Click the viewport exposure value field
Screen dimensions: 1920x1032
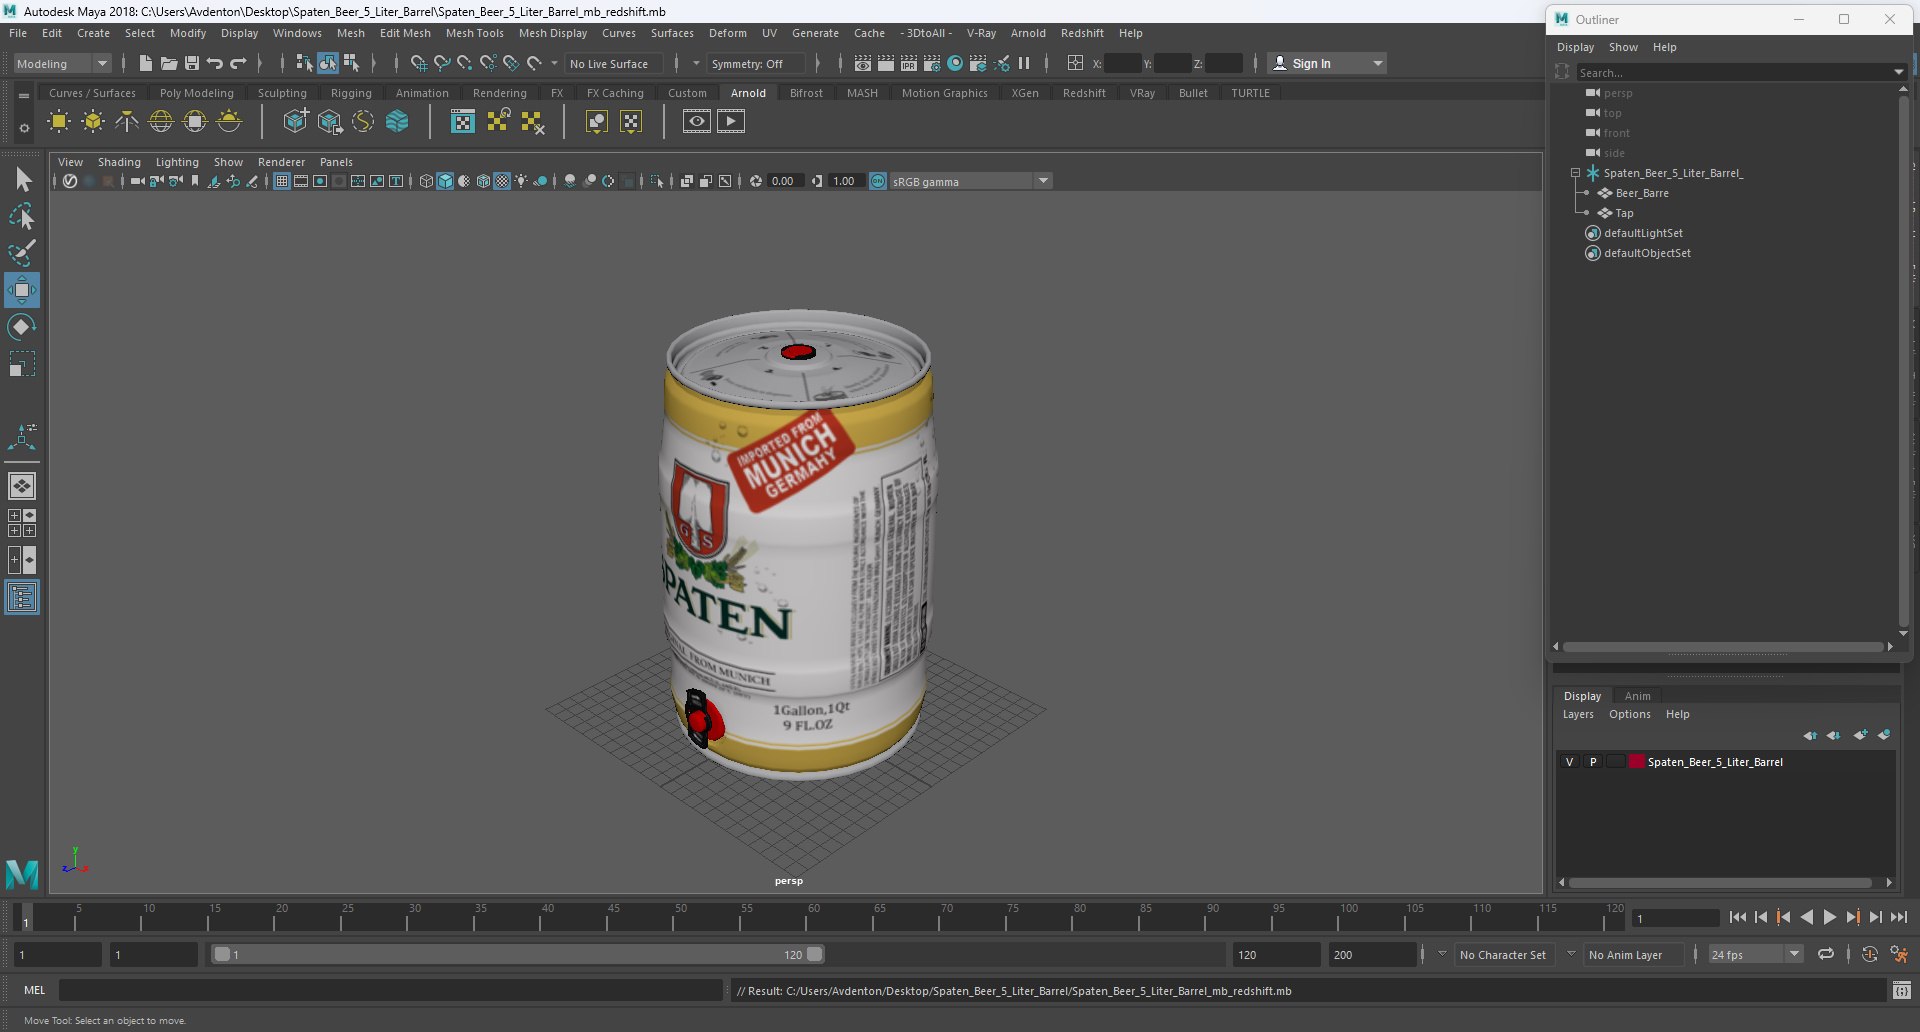(786, 181)
